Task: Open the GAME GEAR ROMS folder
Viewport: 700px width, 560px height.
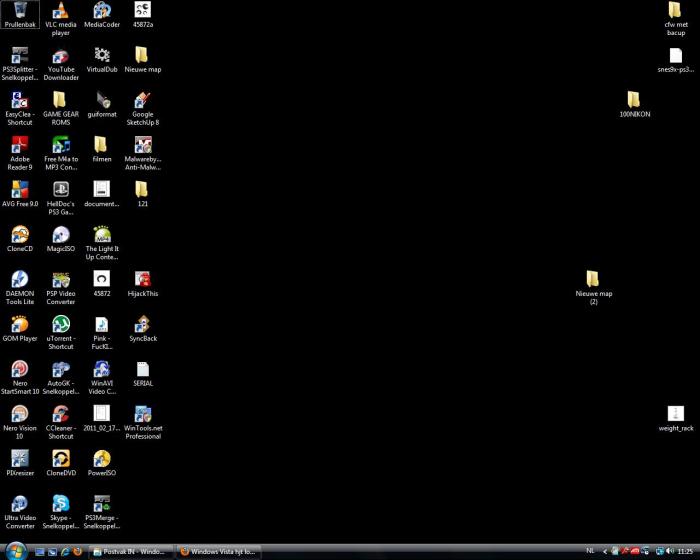Action: click(x=60, y=100)
